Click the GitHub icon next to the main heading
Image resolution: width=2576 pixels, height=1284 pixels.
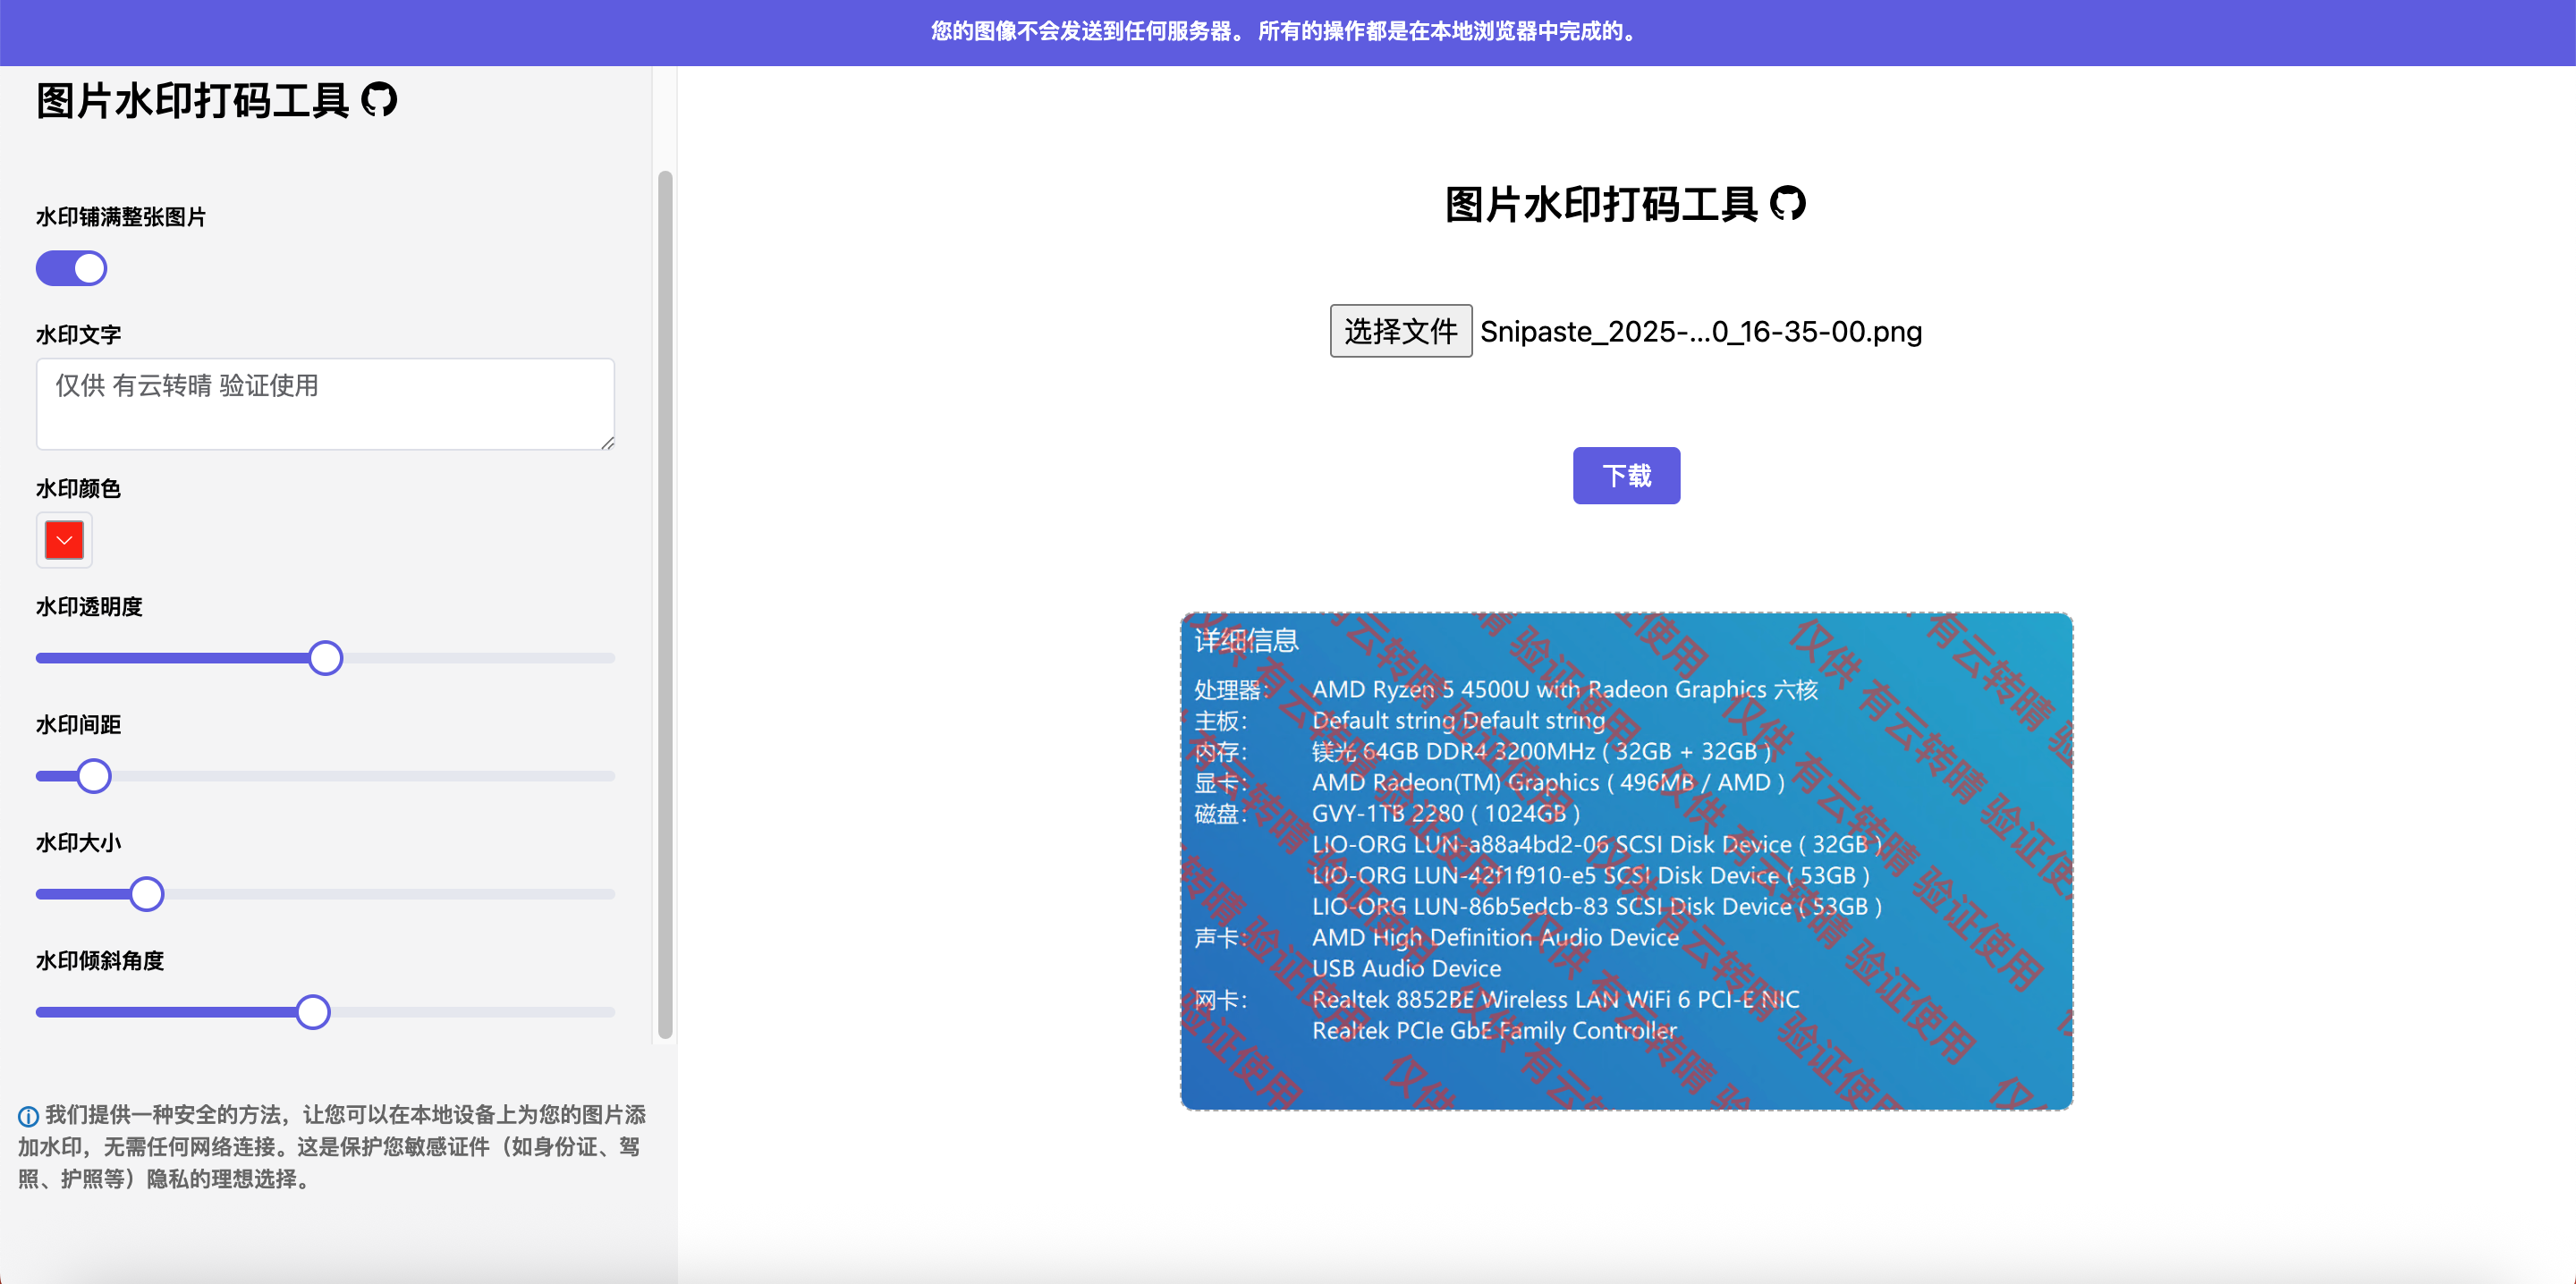(1789, 203)
